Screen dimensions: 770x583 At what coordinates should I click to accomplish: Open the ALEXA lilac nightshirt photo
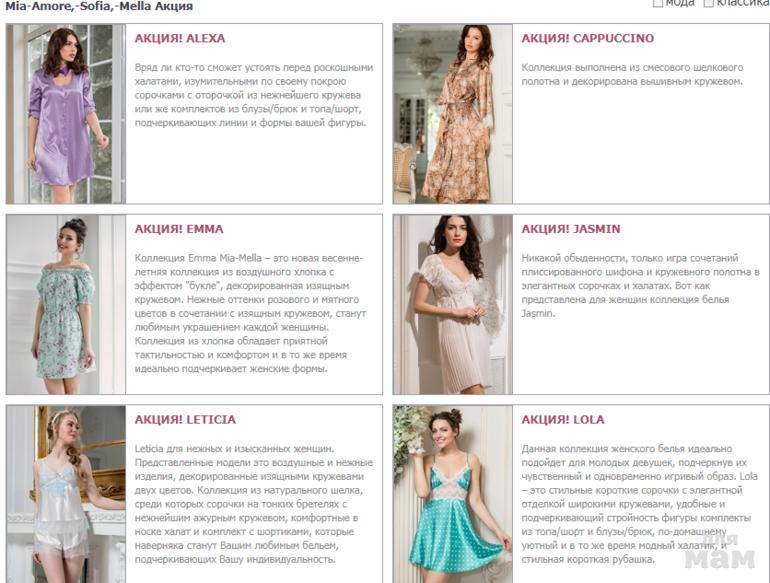pyautogui.click(x=66, y=113)
